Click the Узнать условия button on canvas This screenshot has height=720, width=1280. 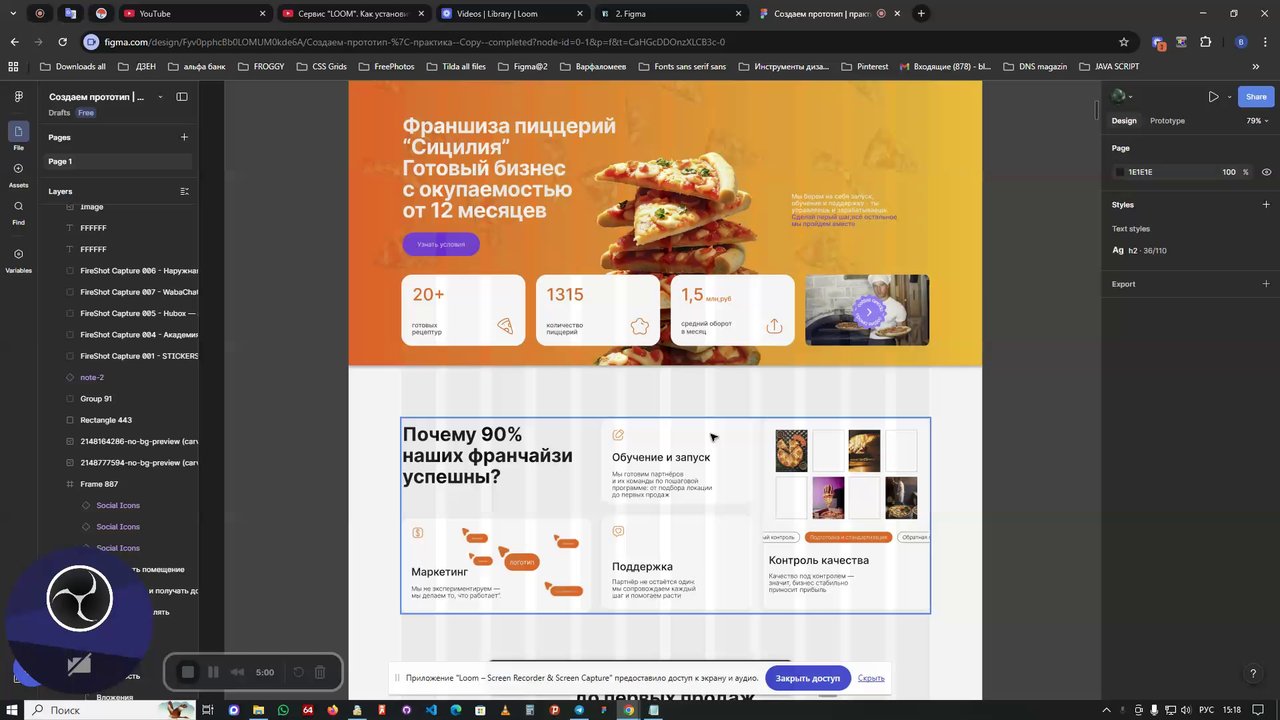click(x=441, y=244)
